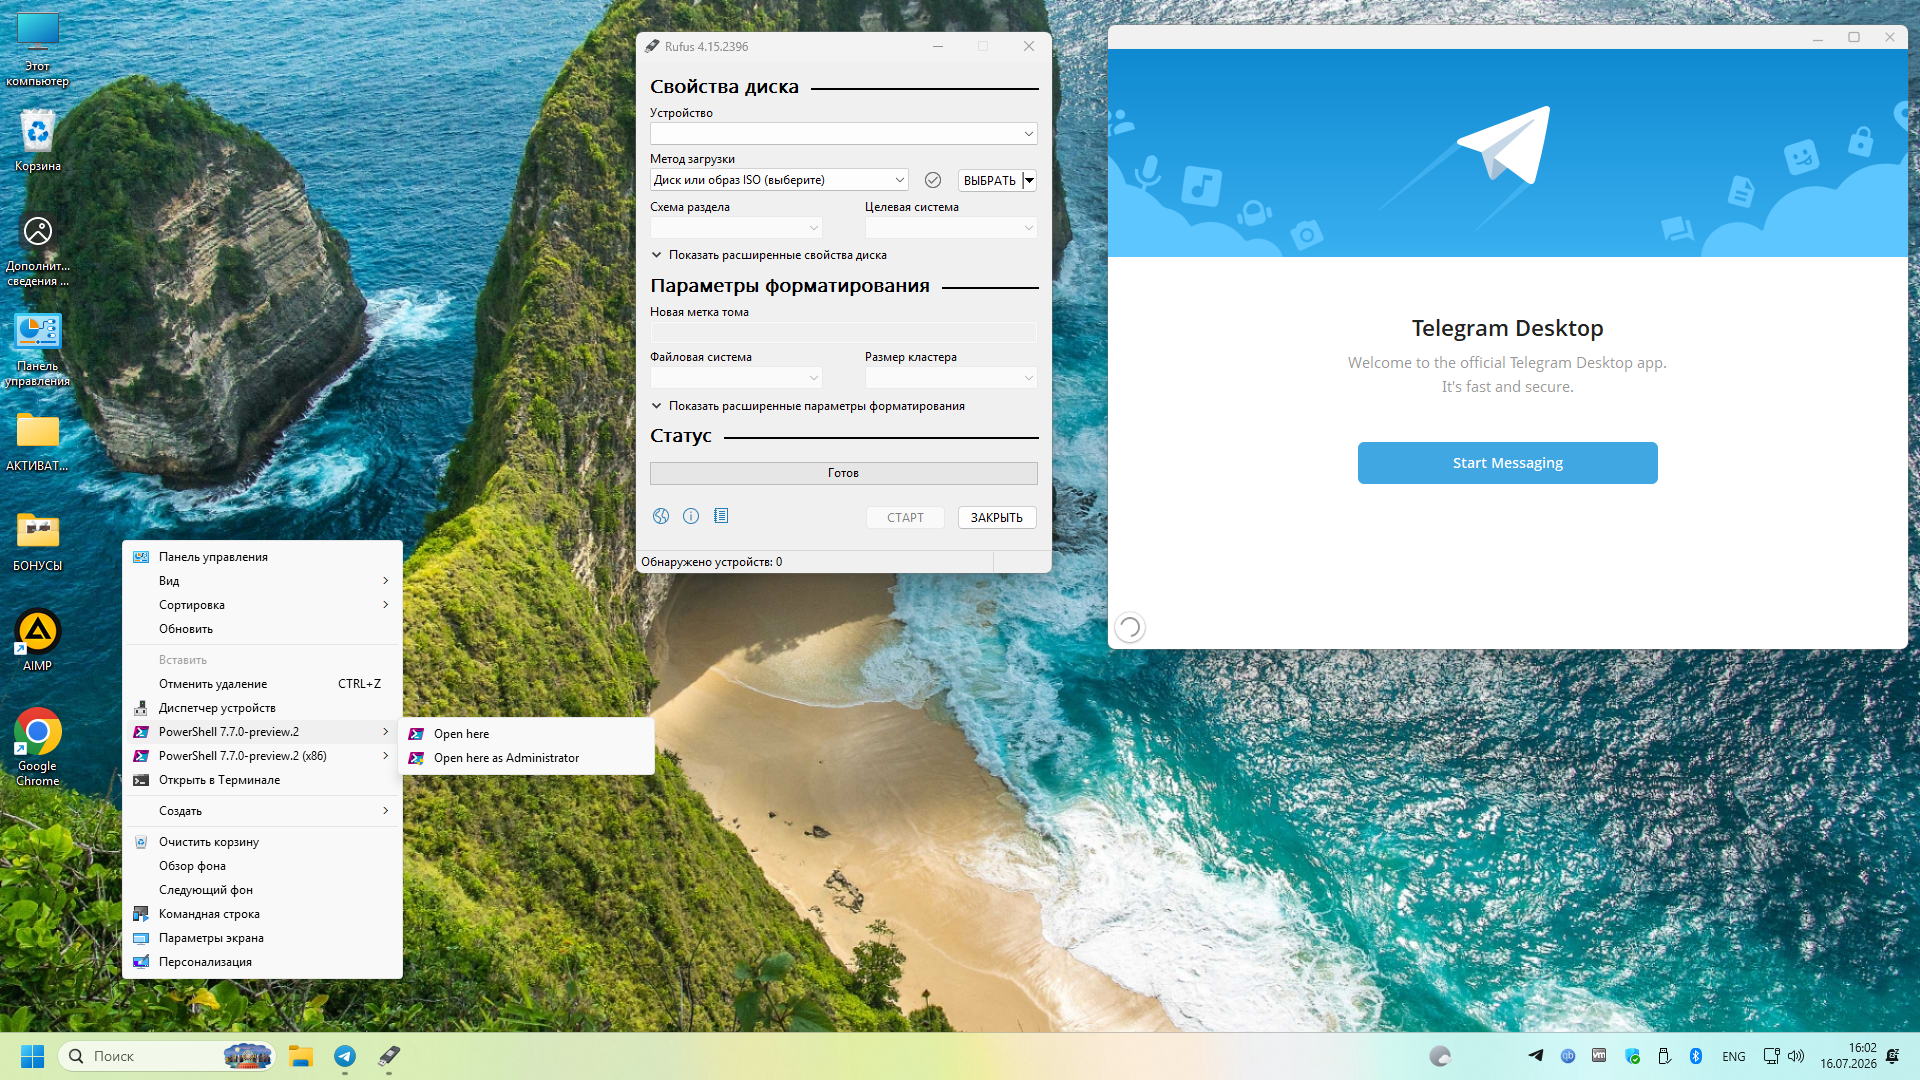Select the Панель управления desktop icon
Viewport: 1920px width, 1080px height.
point(38,348)
